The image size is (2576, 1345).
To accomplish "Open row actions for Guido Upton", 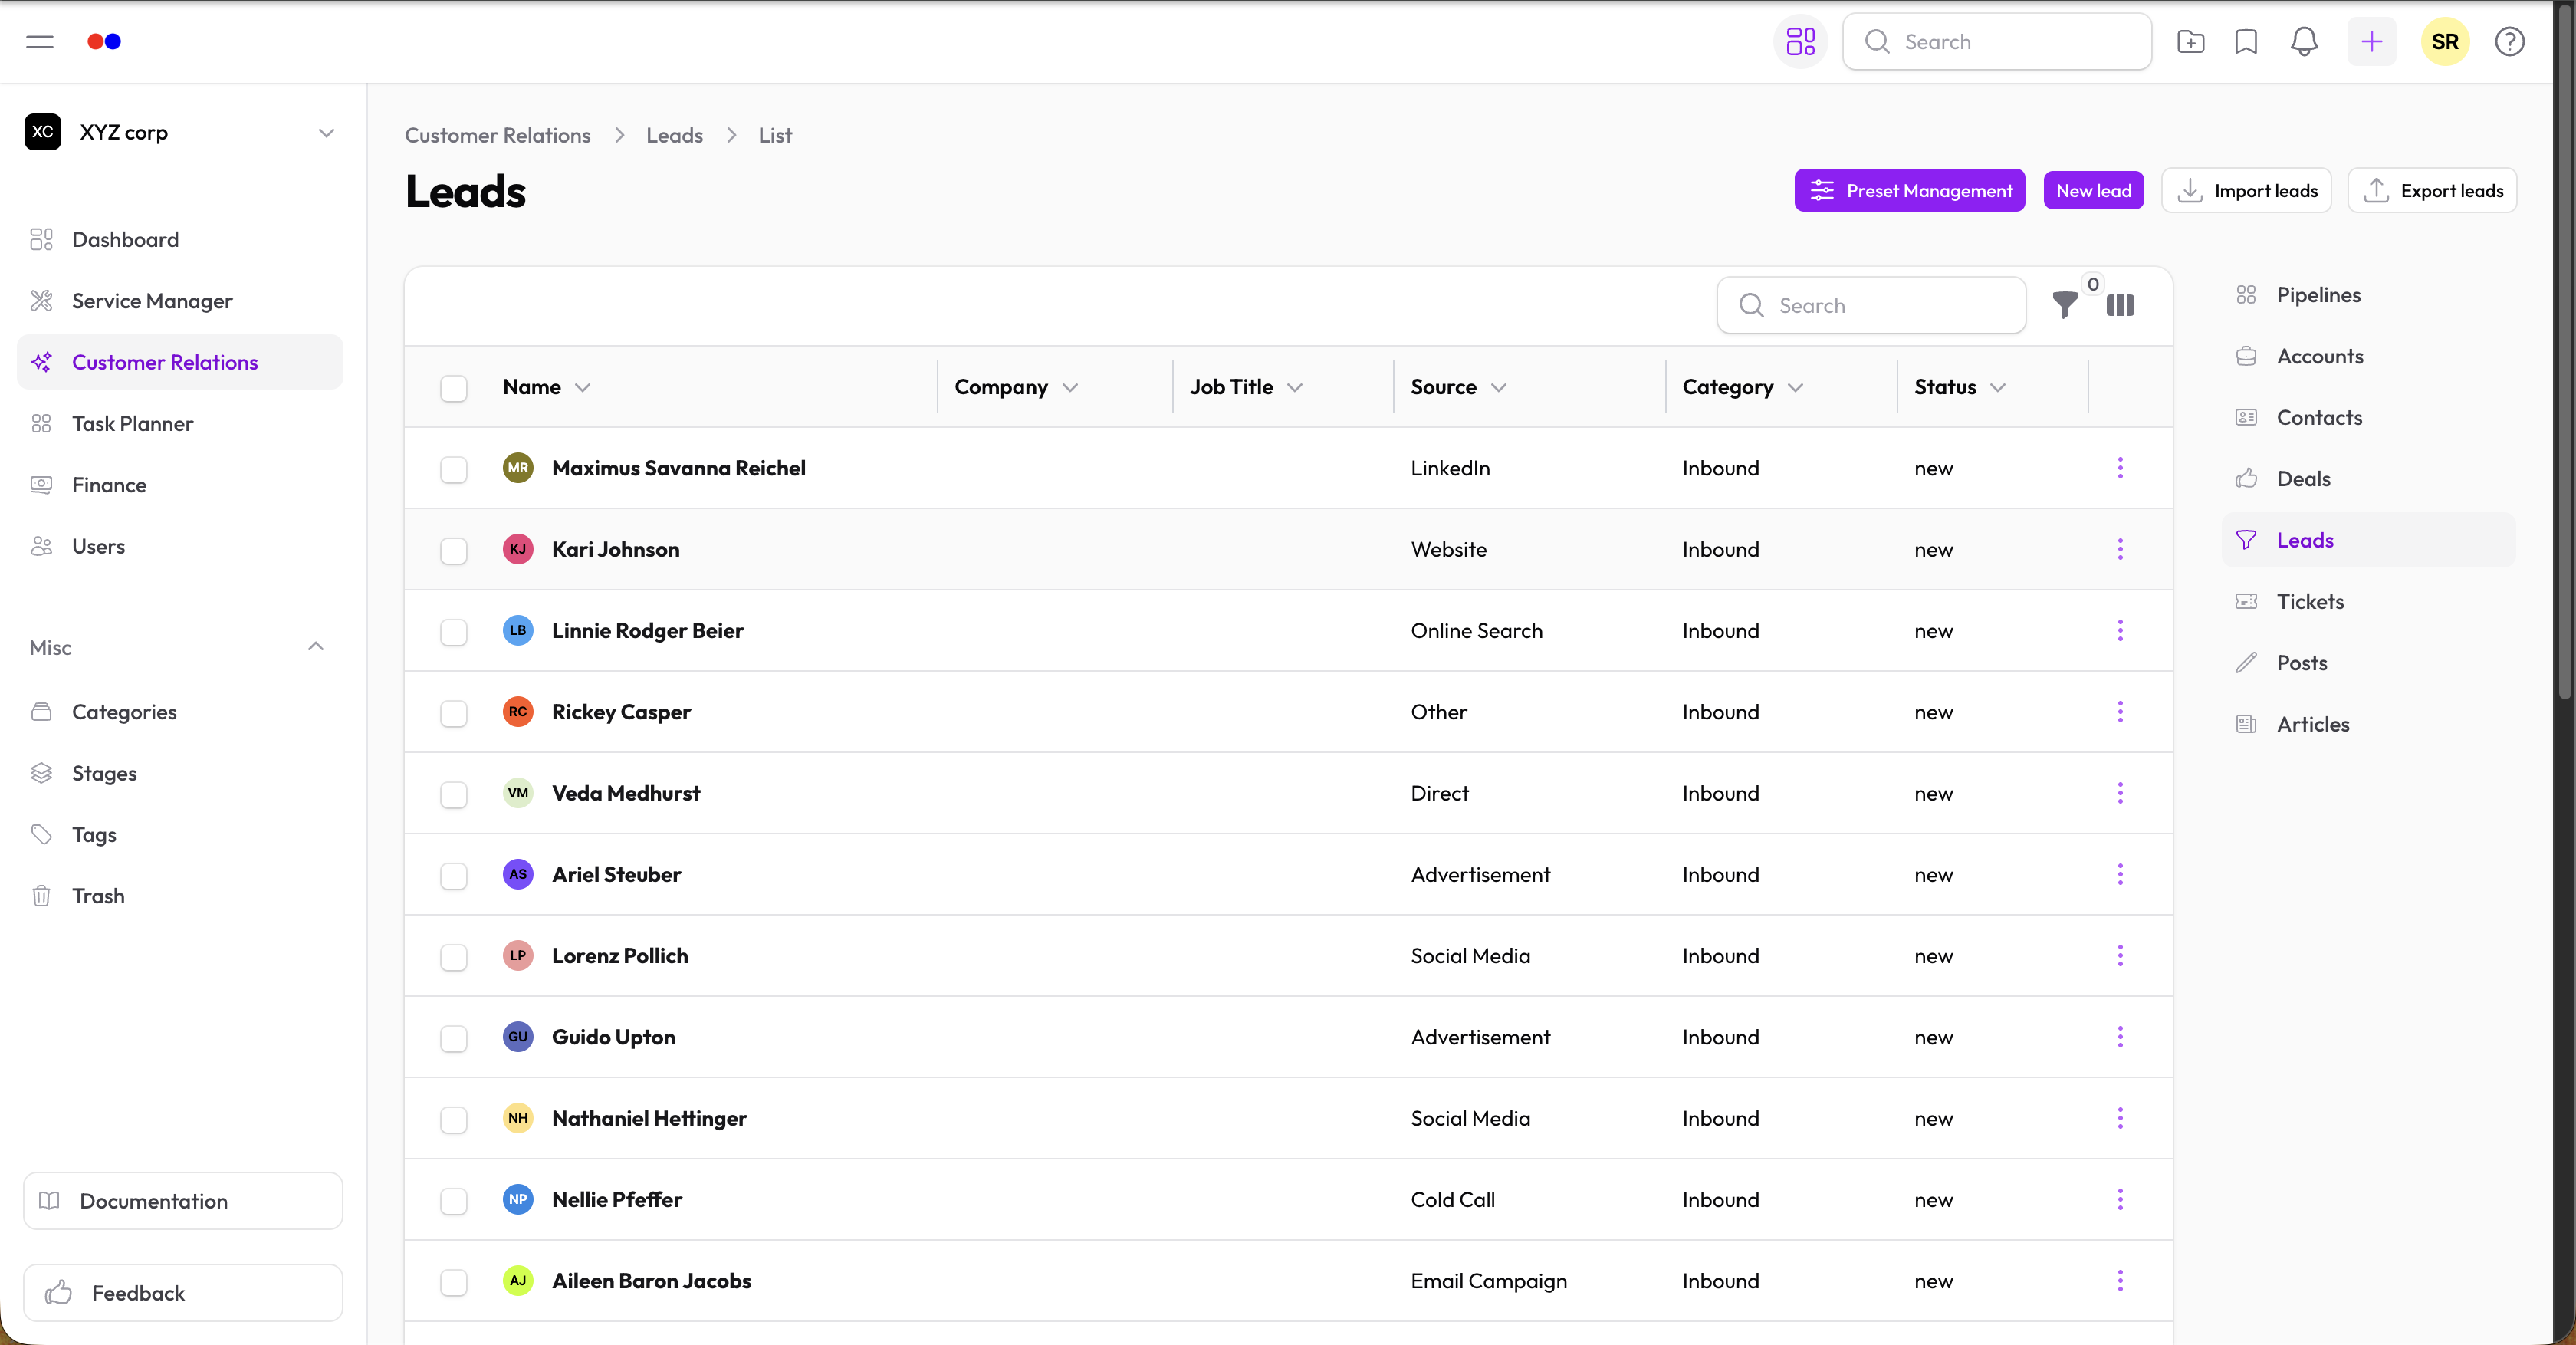I will coord(2120,1037).
